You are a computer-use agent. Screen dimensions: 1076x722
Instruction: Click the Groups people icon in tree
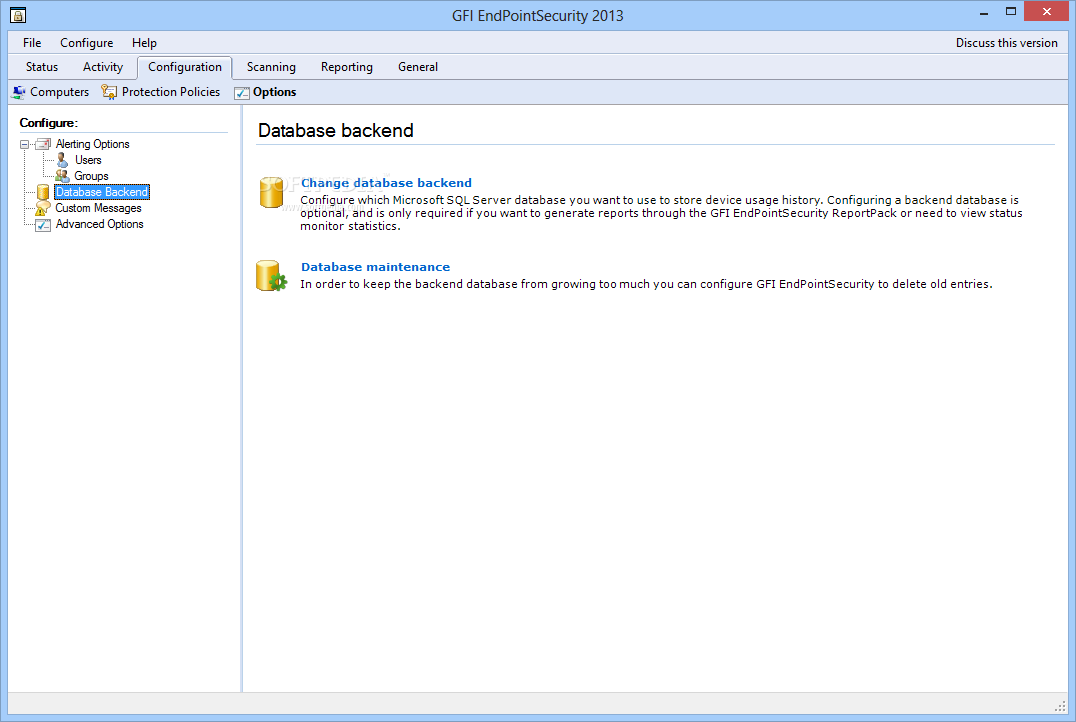click(62, 176)
